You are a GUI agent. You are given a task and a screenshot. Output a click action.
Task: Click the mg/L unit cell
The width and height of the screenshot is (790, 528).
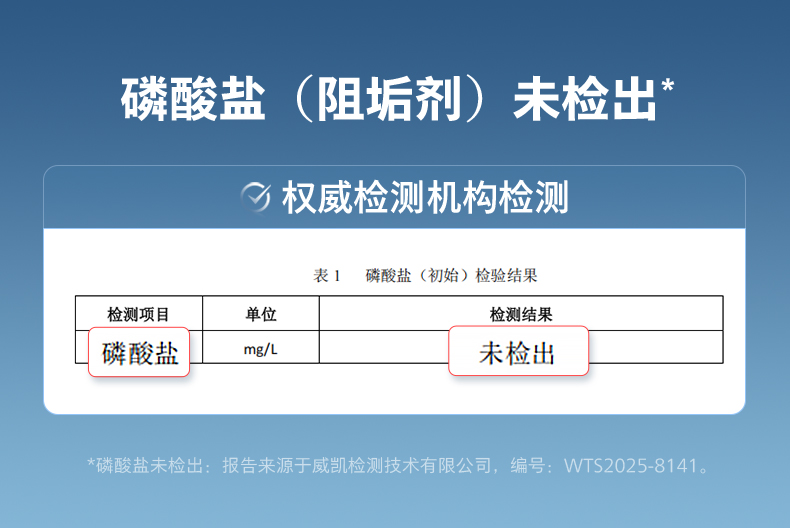click(x=260, y=349)
